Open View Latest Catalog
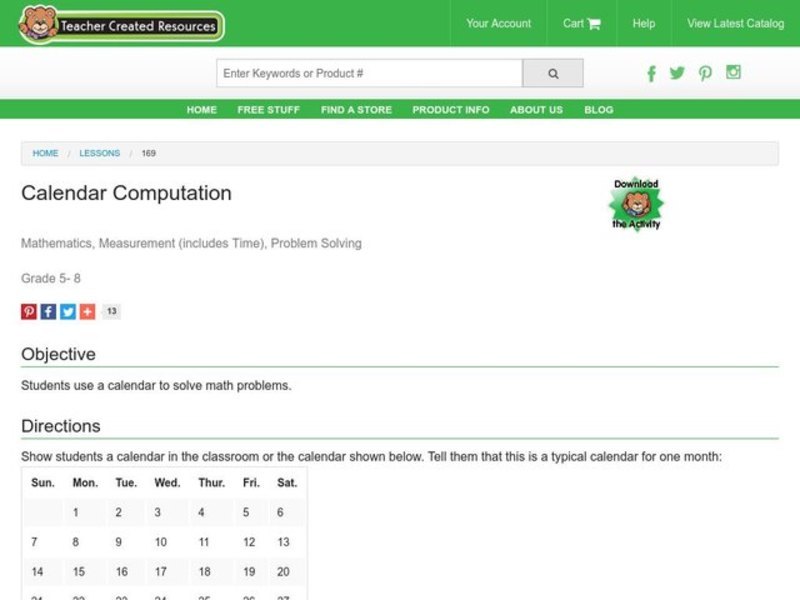This screenshot has height=600, width=800. [734, 23]
